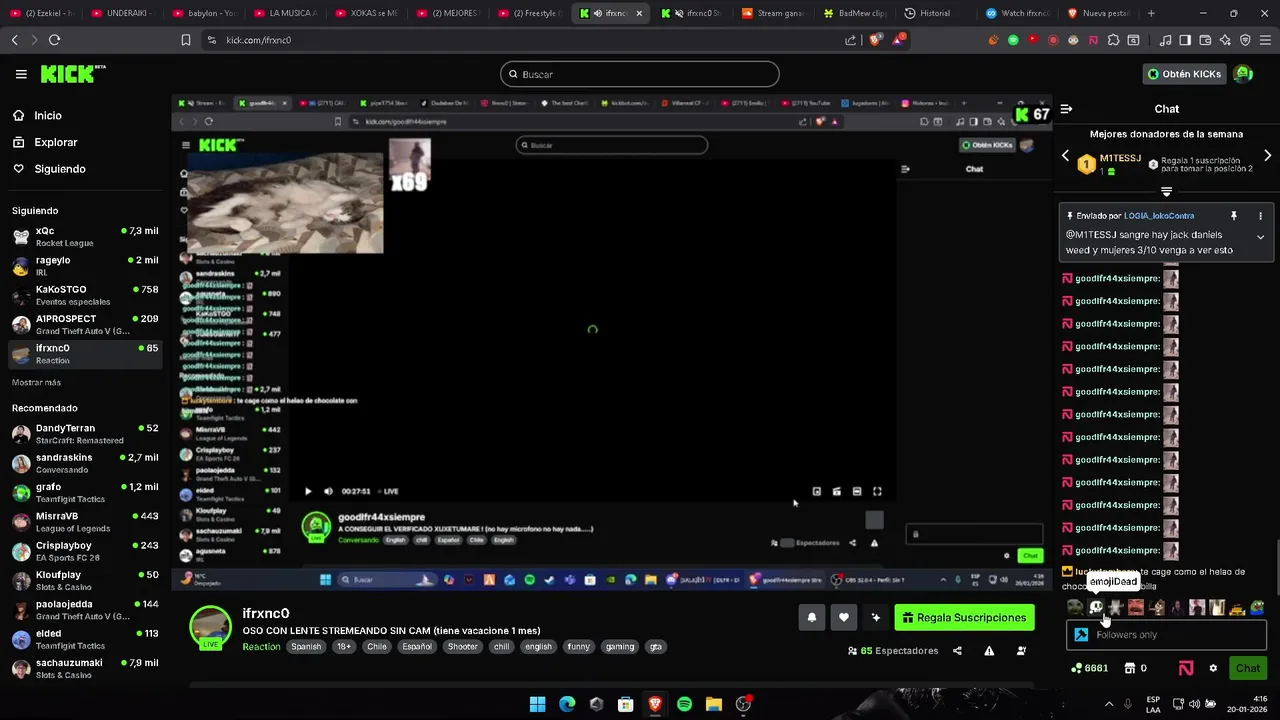Image resolution: width=1280 pixels, height=720 pixels.
Task: Open browser main menu hamburger
Action: [1265, 40]
